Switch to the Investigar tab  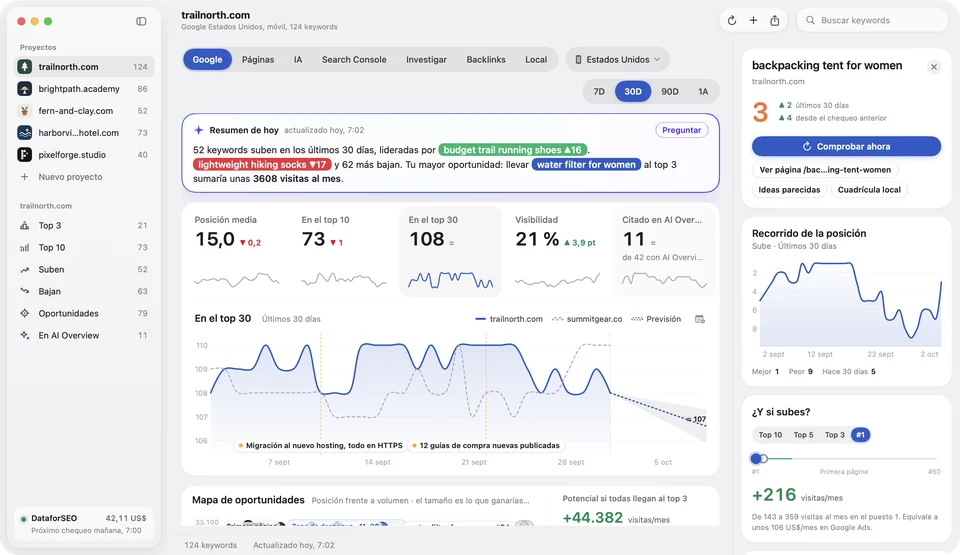pos(426,59)
